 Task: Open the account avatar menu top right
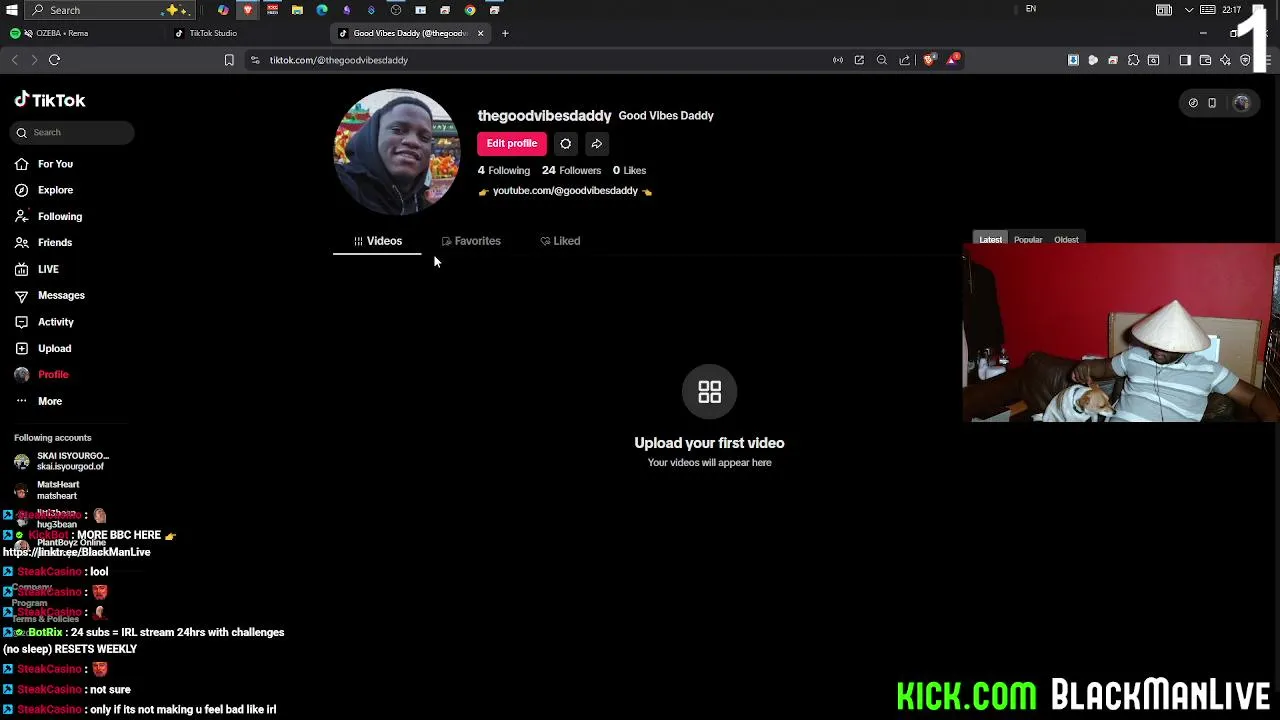[1241, 103]
